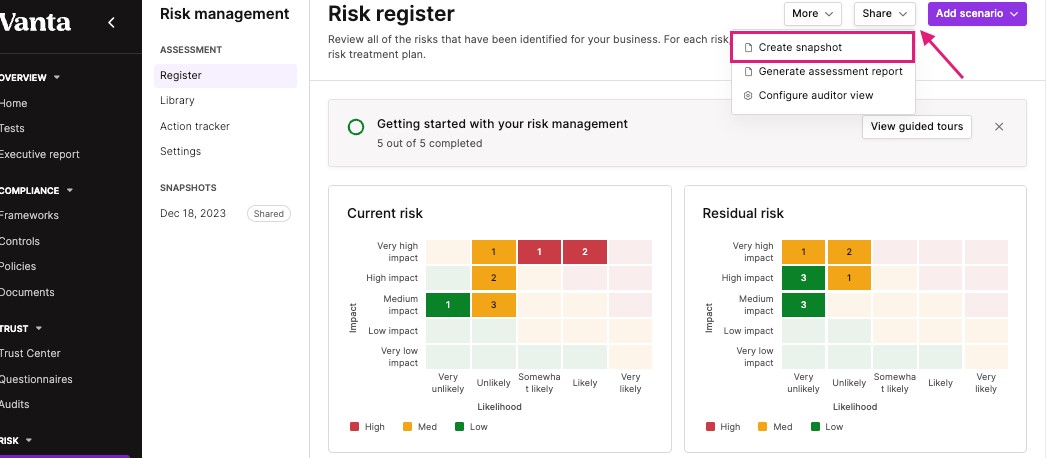
Task: Open Trust Center
Action: 30,353
